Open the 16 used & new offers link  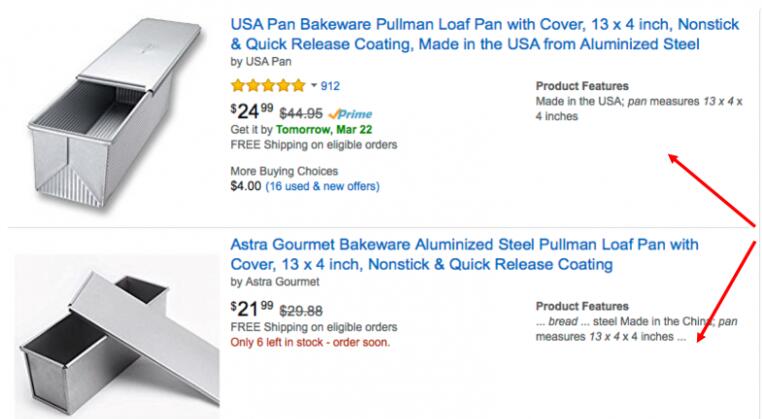click(322, 186)
